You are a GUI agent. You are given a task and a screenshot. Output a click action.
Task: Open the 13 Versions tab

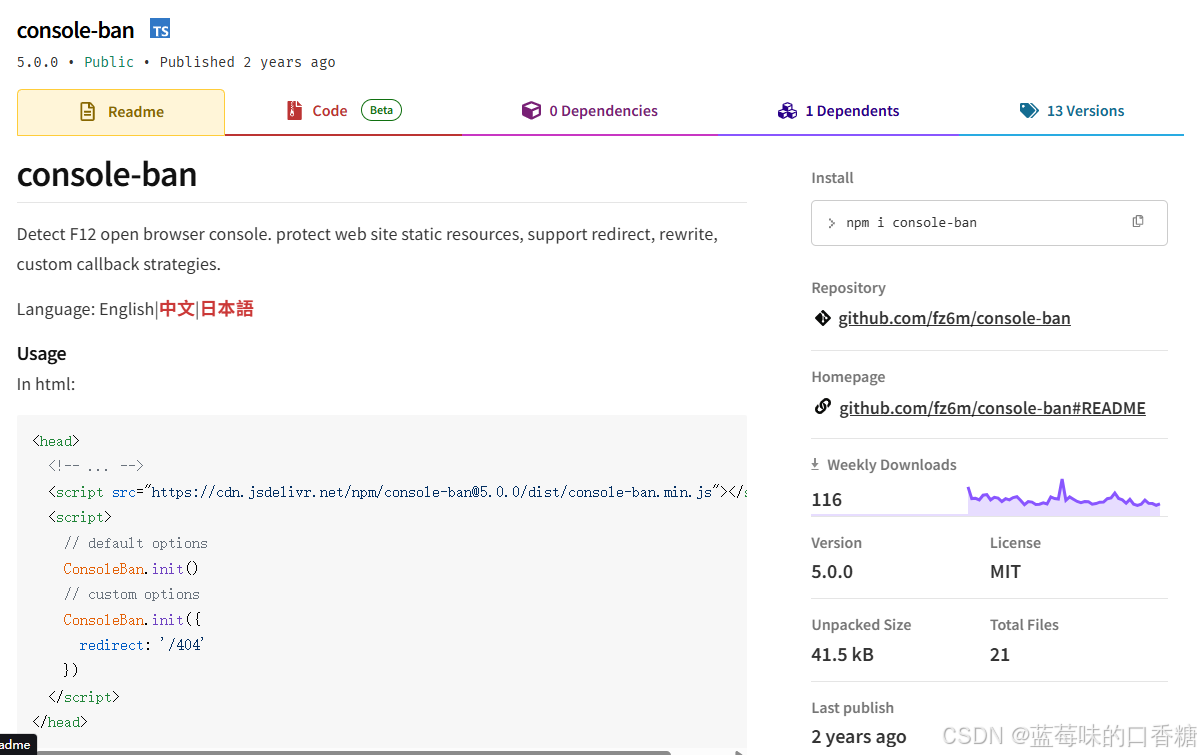pos(1072,111)
